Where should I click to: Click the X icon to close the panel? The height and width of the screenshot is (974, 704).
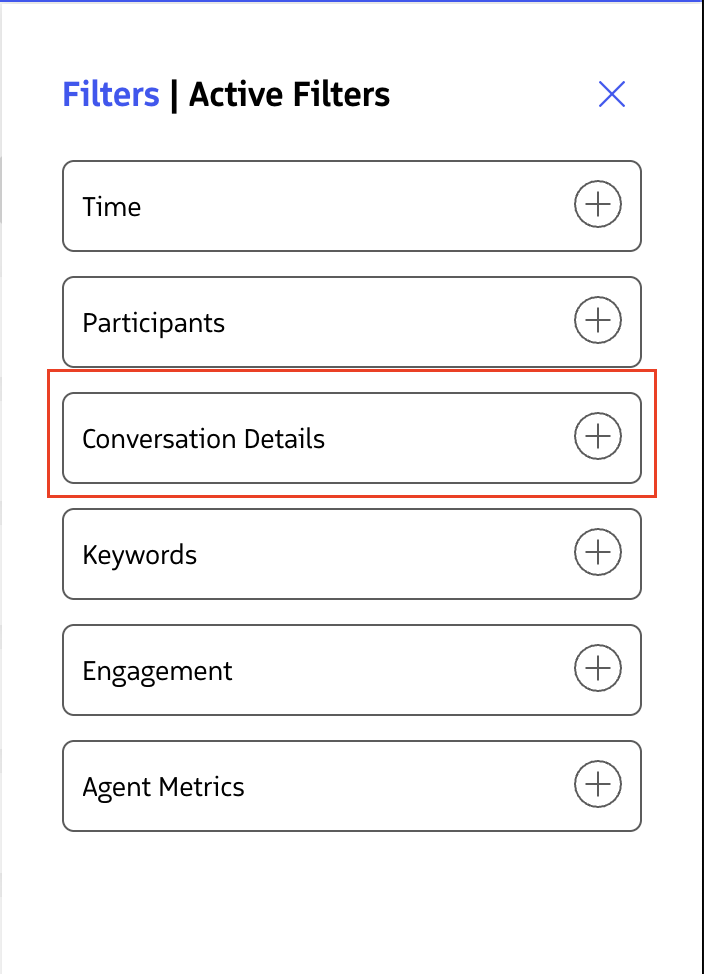coord(611,94)
